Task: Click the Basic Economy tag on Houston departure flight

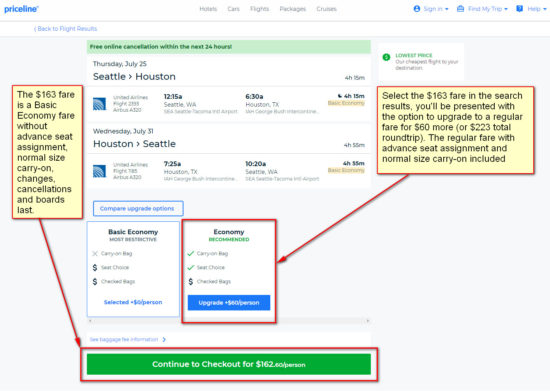Action: (346, 170)
